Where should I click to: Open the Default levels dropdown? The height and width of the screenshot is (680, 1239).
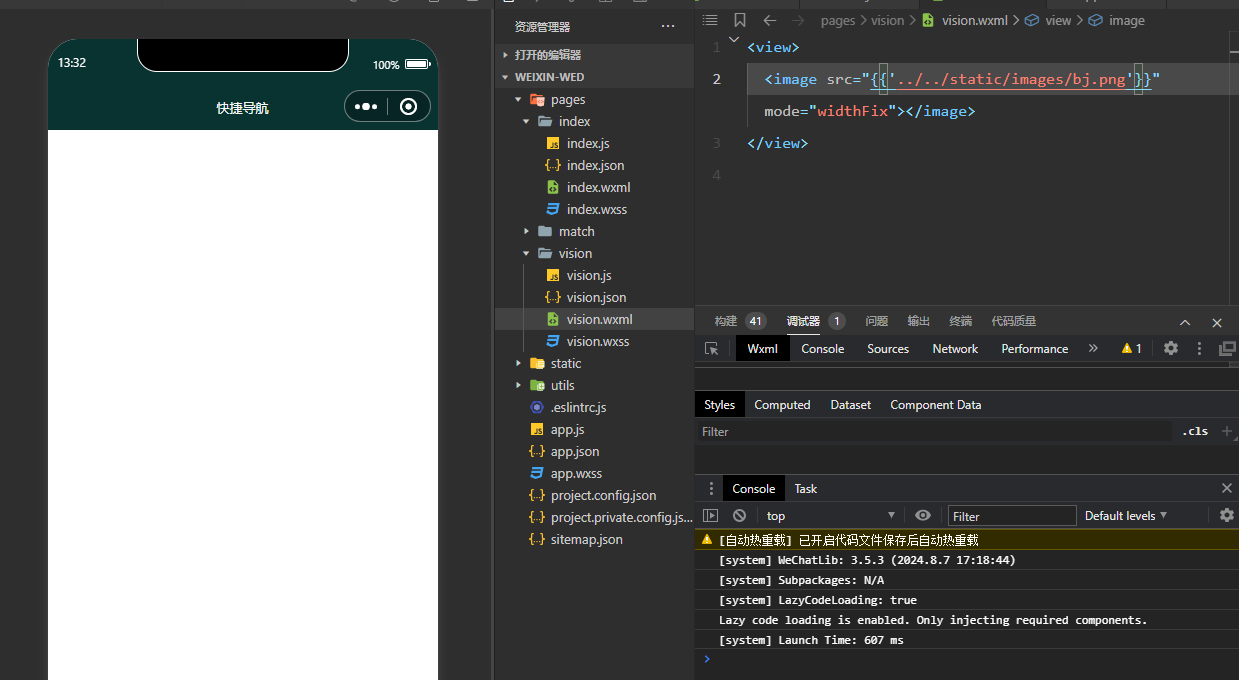1126,516
